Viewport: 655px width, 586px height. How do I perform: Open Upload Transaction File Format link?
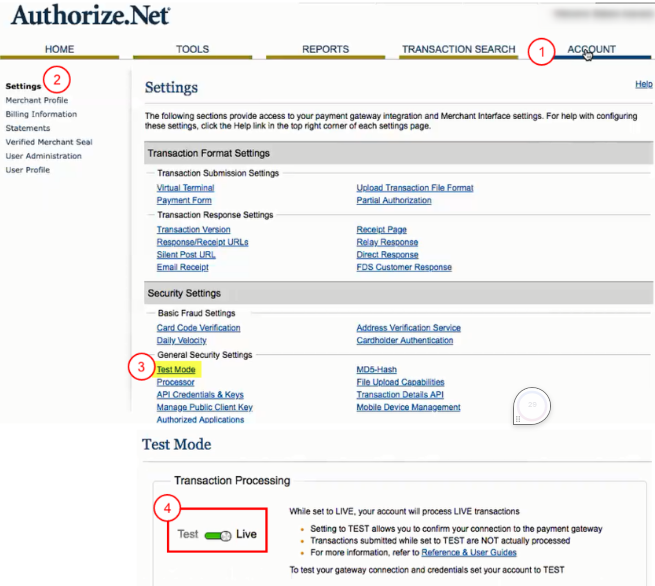[415, 188]
